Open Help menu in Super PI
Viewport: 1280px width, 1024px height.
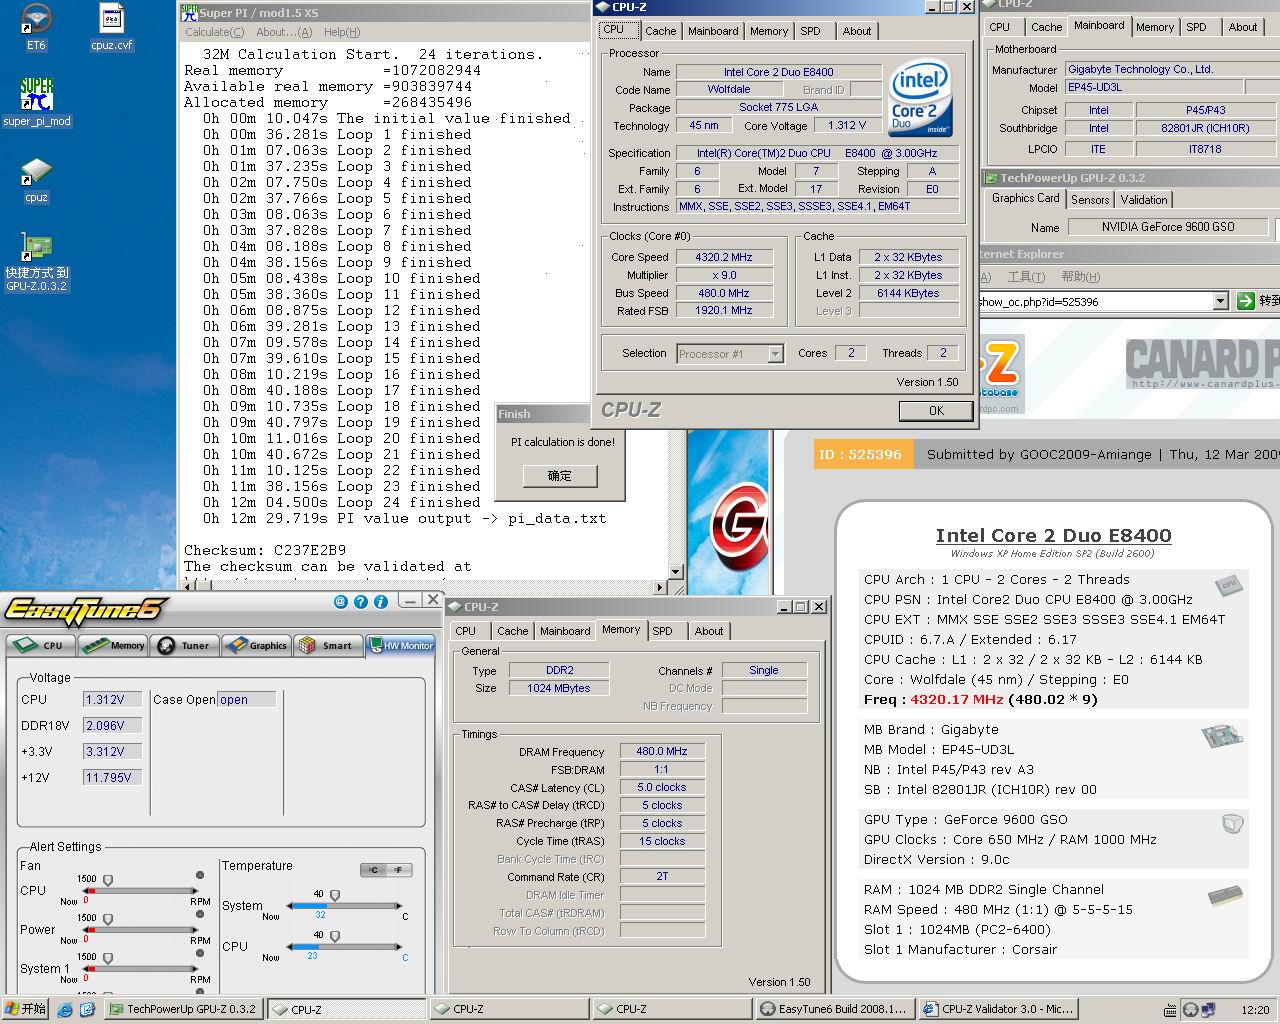(x=342, y=32)
